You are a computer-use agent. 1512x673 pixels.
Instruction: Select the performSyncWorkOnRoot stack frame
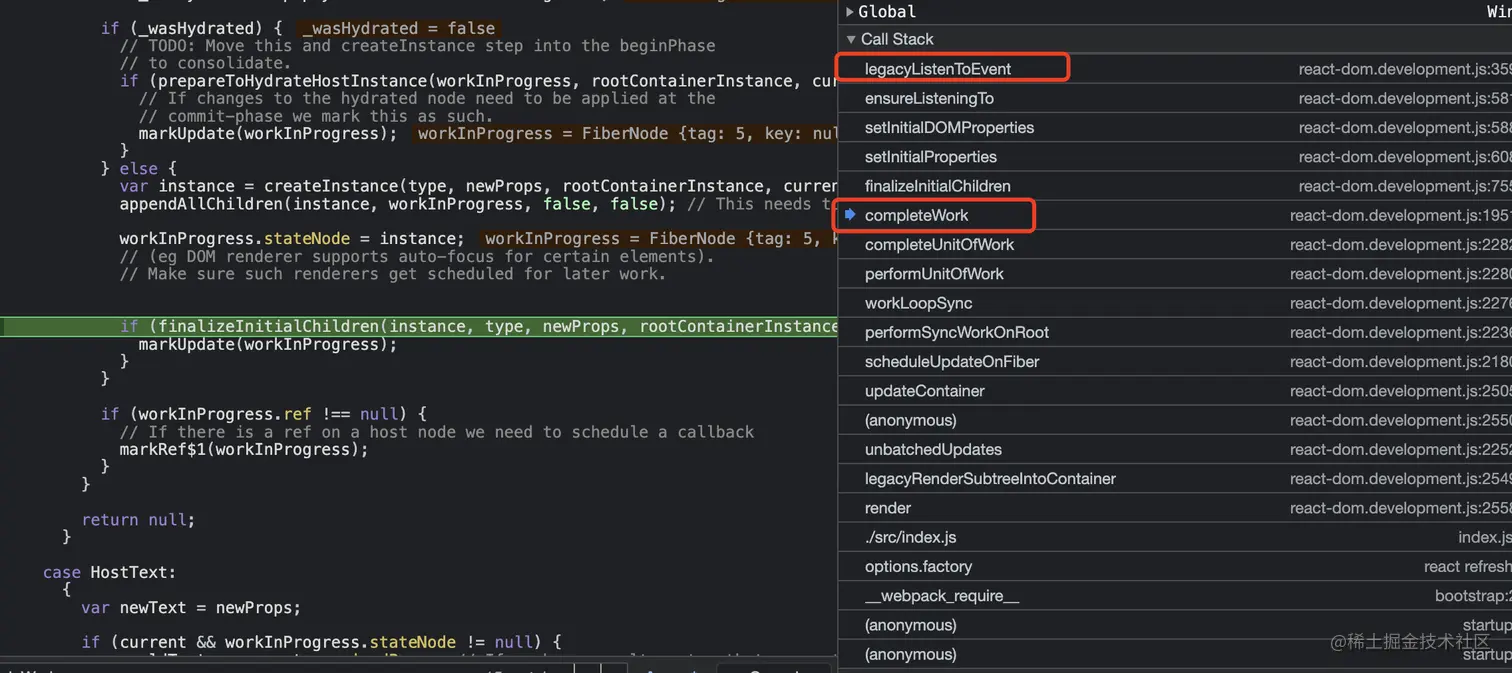click(x=1174, y=332)
